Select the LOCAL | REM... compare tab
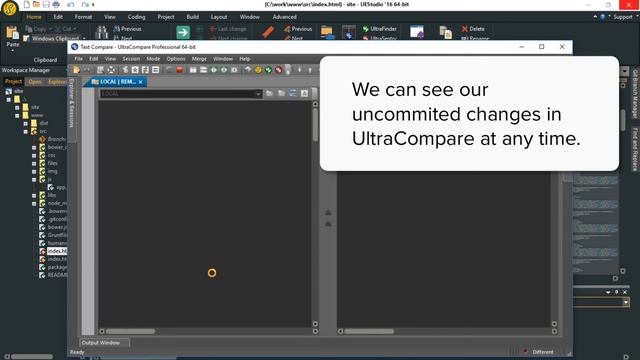The width and height of the screenshot is (640, 360). pos(114,82)
